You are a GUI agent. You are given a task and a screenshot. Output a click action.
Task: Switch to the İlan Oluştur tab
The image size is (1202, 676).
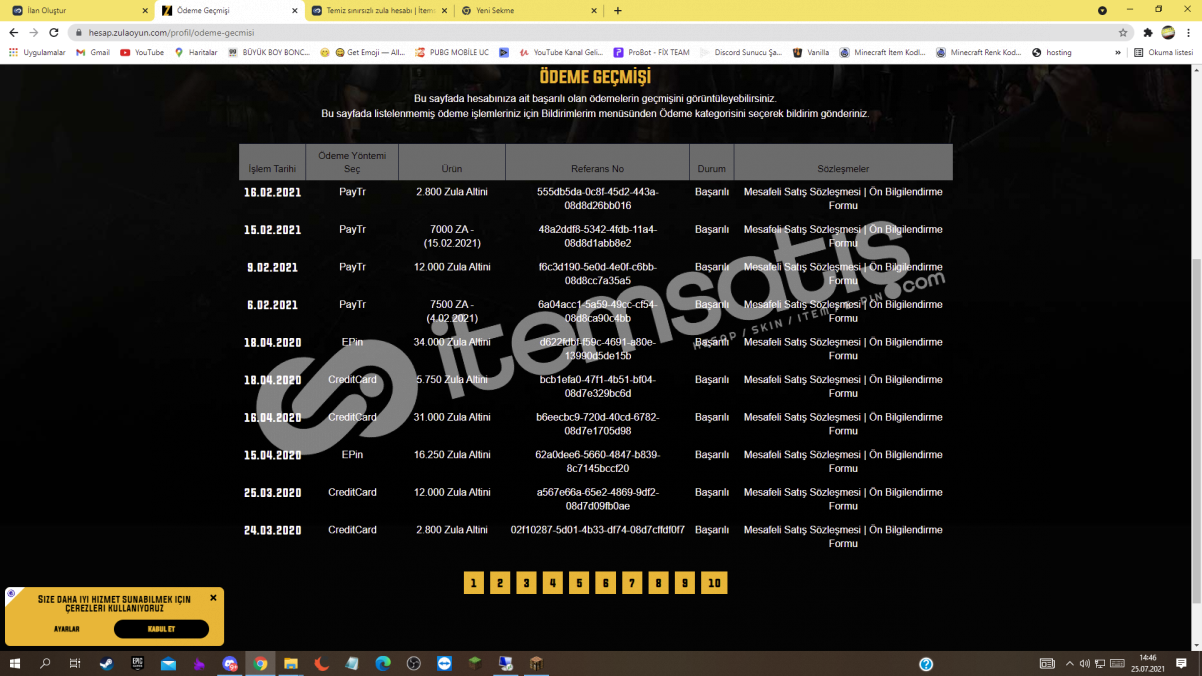tap(77, 11)
